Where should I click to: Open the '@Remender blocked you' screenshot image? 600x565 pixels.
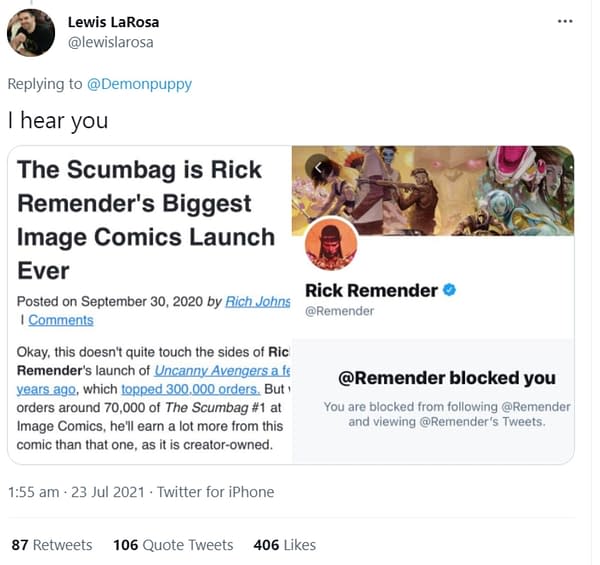(433, 305)
